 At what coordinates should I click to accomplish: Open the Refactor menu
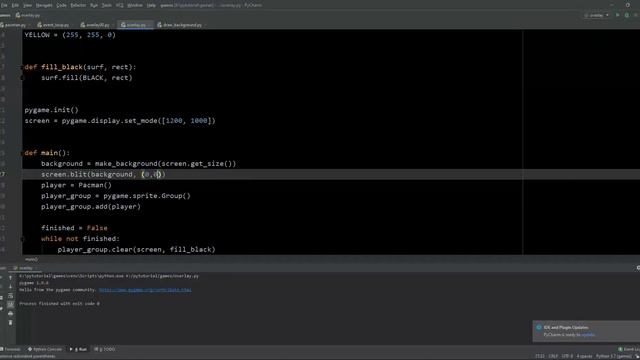tap(78, 5)
